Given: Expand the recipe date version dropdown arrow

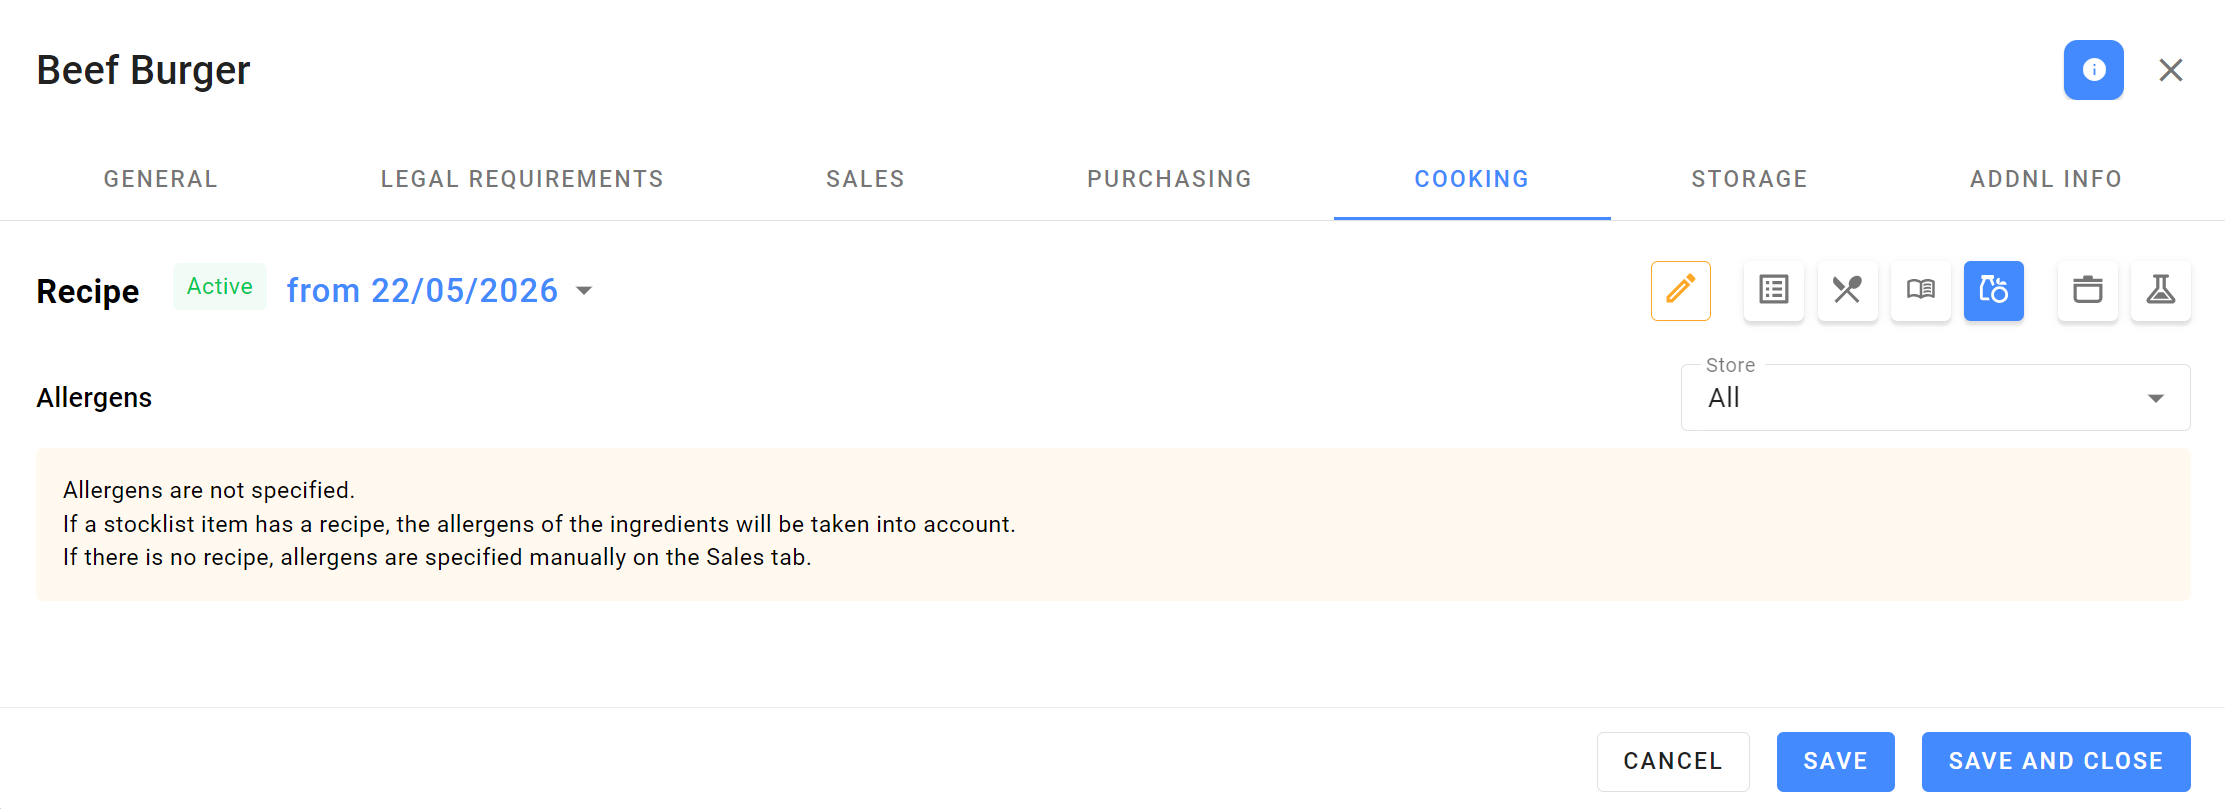Looking at the screenshot, I should [x=584, y=291].
